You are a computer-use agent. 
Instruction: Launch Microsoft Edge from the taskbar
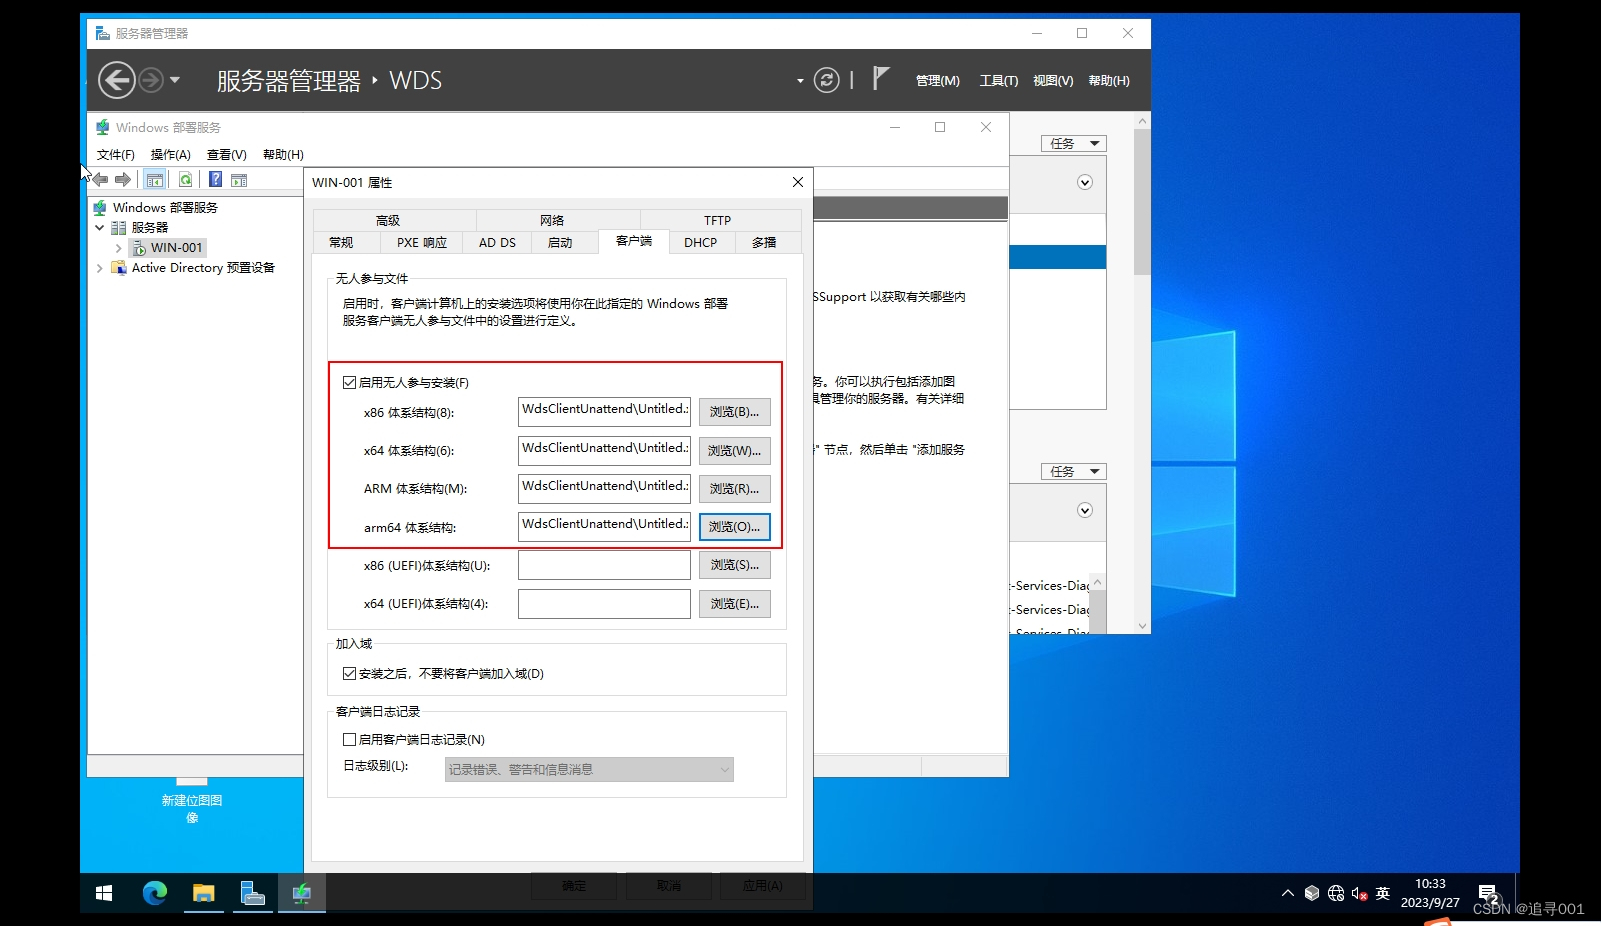coord(155,893)
